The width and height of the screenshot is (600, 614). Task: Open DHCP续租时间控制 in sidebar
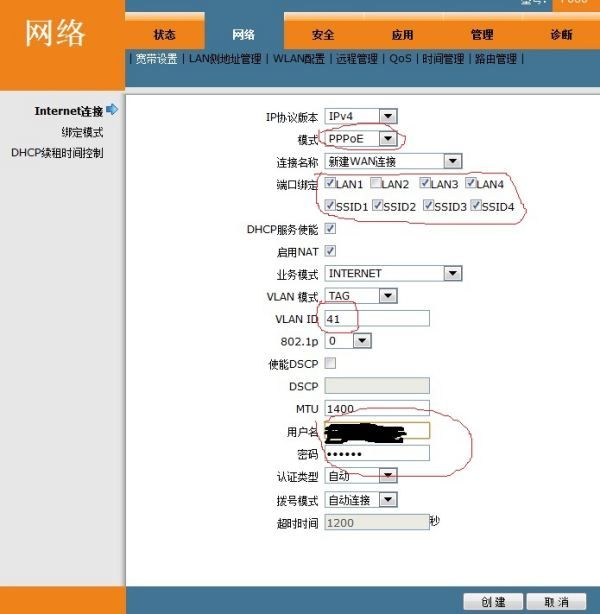57,153
